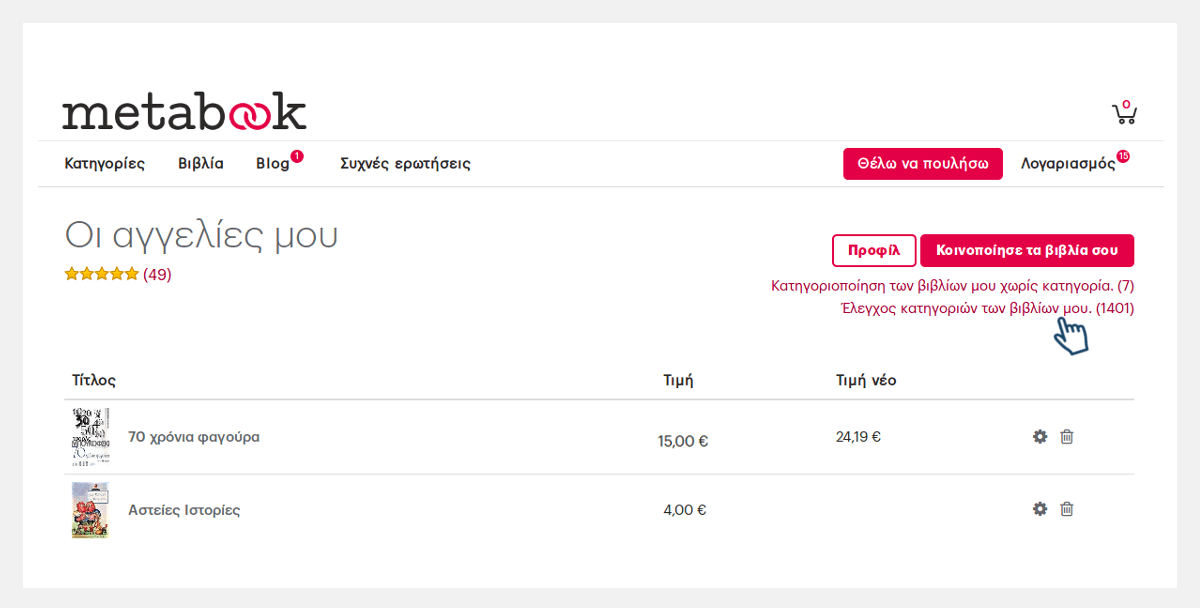Open the Κατηγορίες menu

click(104, 164)
